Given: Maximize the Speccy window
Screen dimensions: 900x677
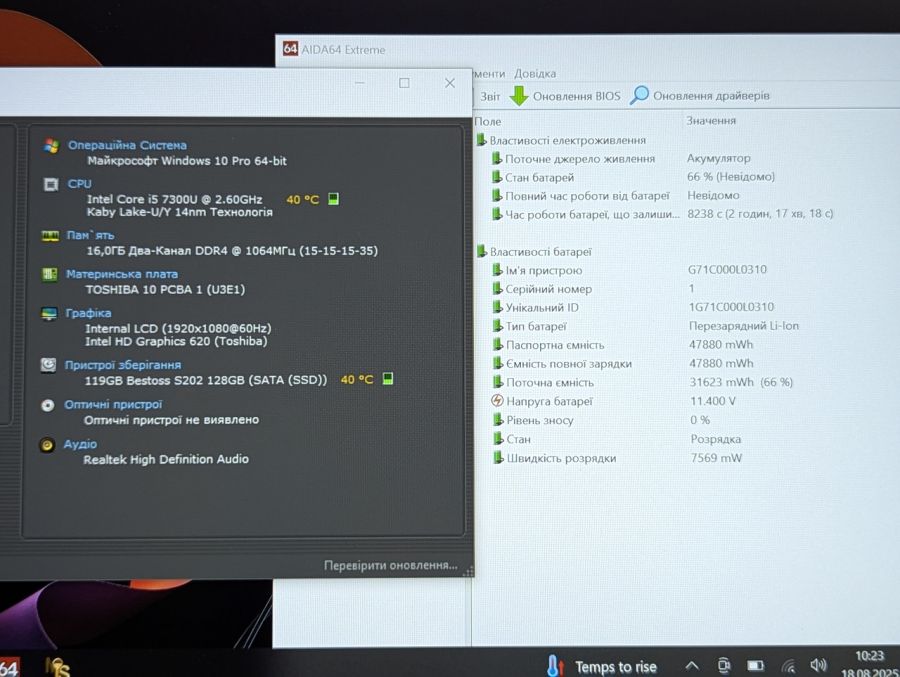Looking at the screenshot, I should pyautogui.click(x=404, y=83).
